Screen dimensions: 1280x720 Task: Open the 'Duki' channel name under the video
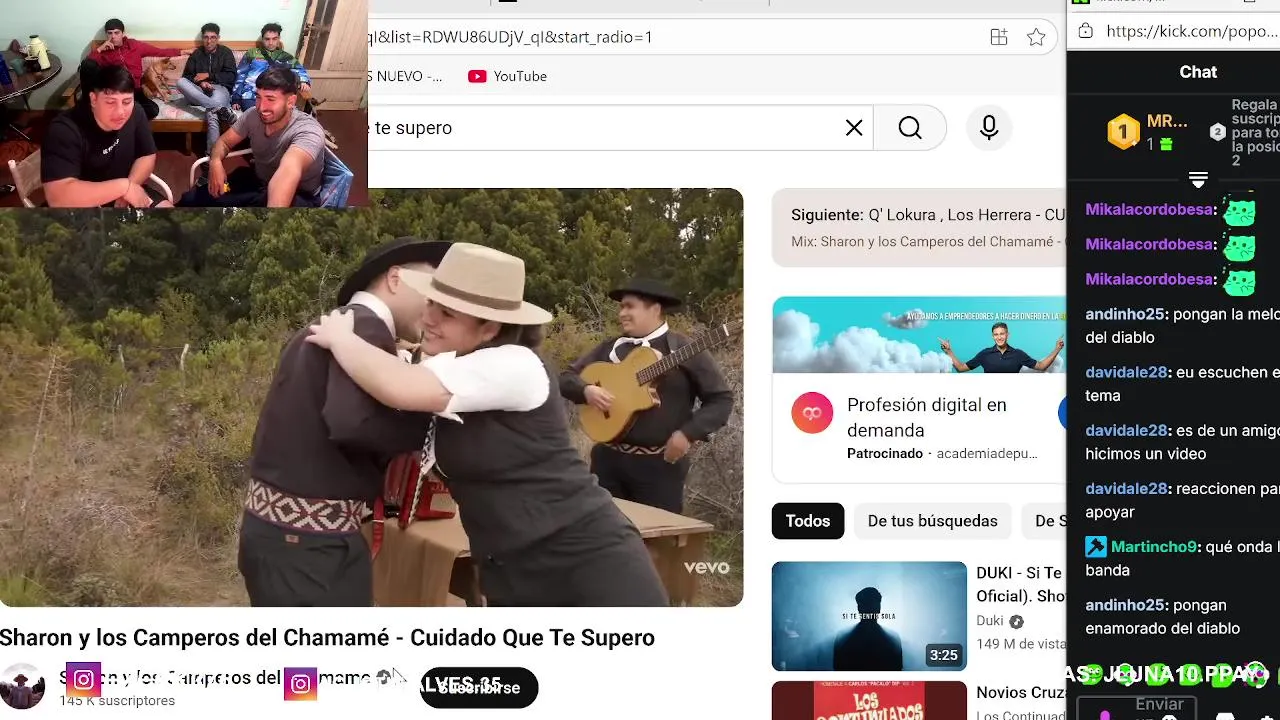tap(990, 621)
